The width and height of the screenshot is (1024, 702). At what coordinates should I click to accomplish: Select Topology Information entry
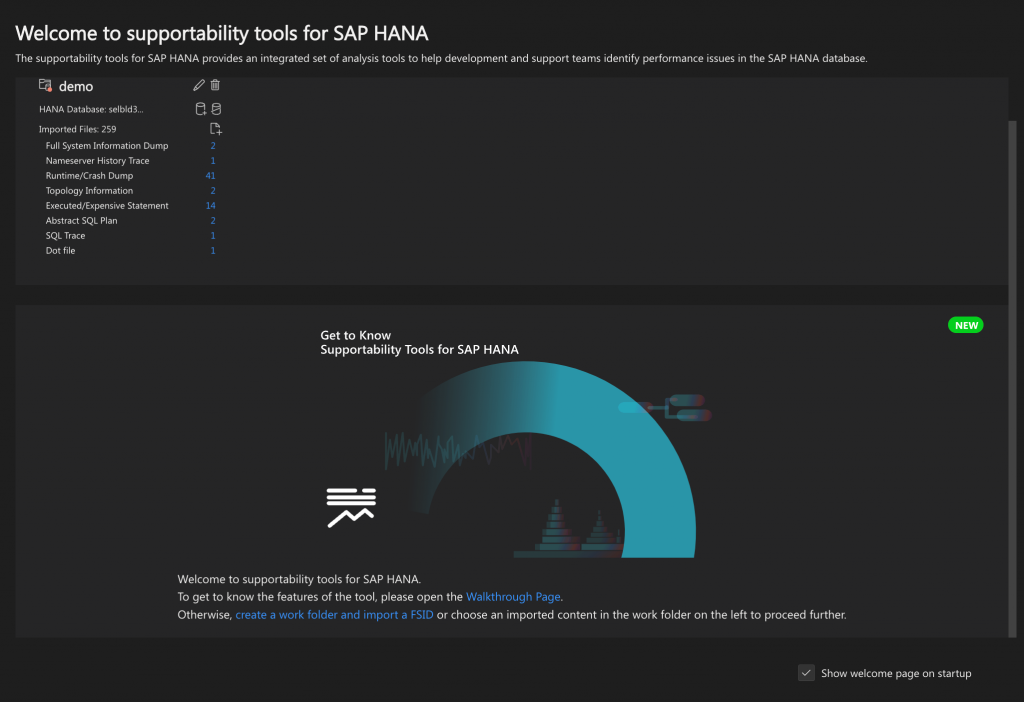point(89,191)
